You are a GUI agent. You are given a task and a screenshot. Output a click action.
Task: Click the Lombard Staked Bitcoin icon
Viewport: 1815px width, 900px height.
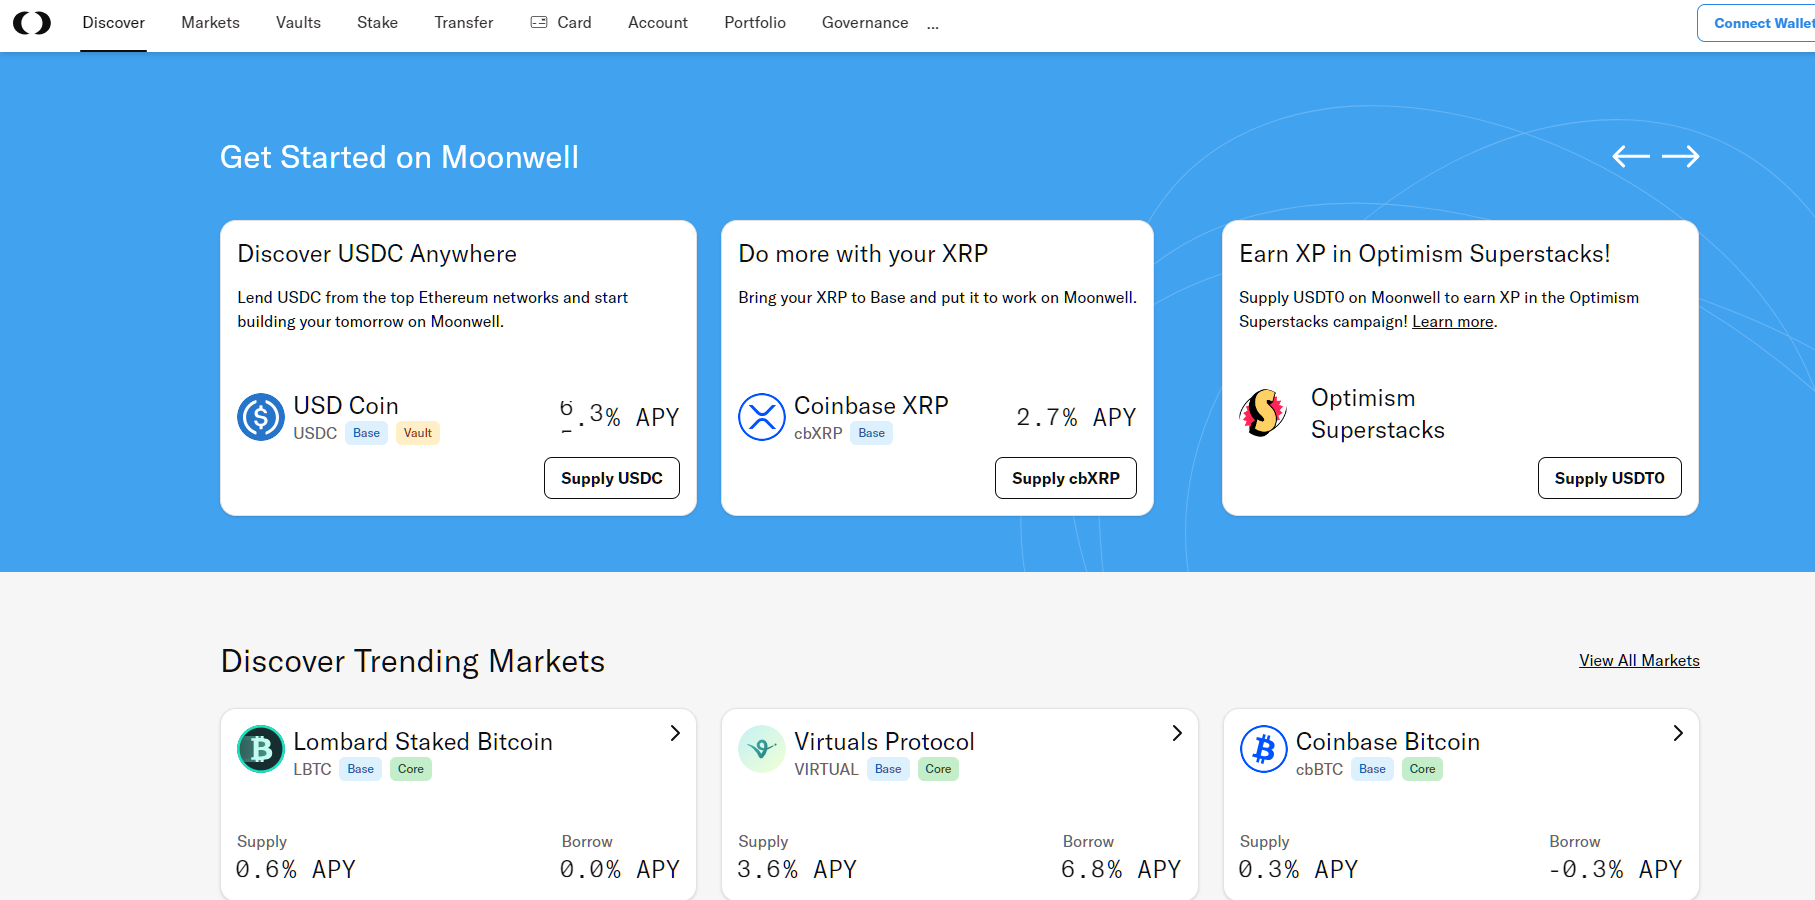[x=260, y=749]
